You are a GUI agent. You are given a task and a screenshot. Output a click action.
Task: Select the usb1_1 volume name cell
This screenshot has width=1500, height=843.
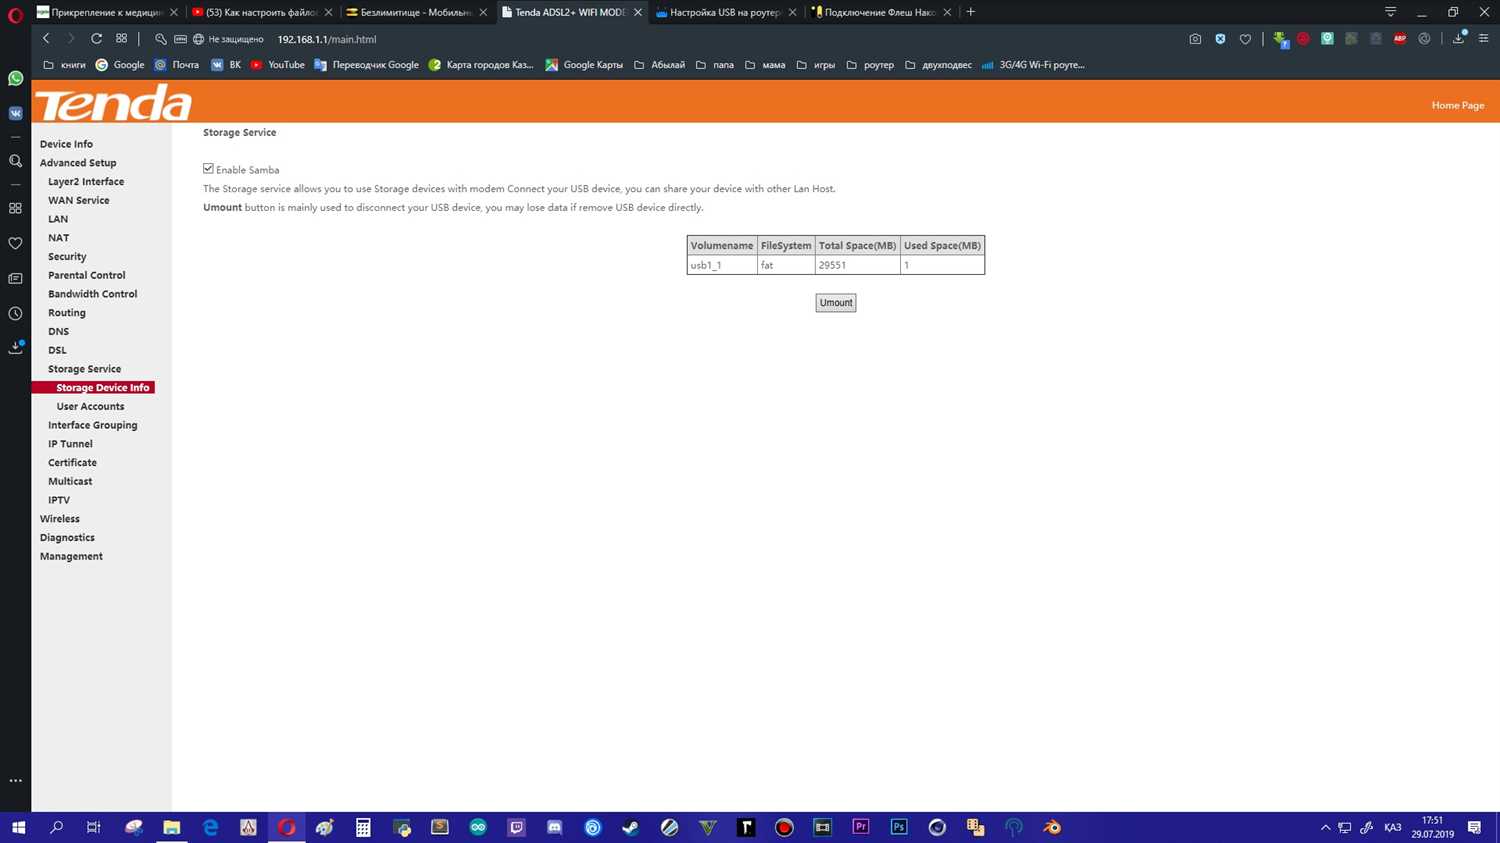[722, 265]
